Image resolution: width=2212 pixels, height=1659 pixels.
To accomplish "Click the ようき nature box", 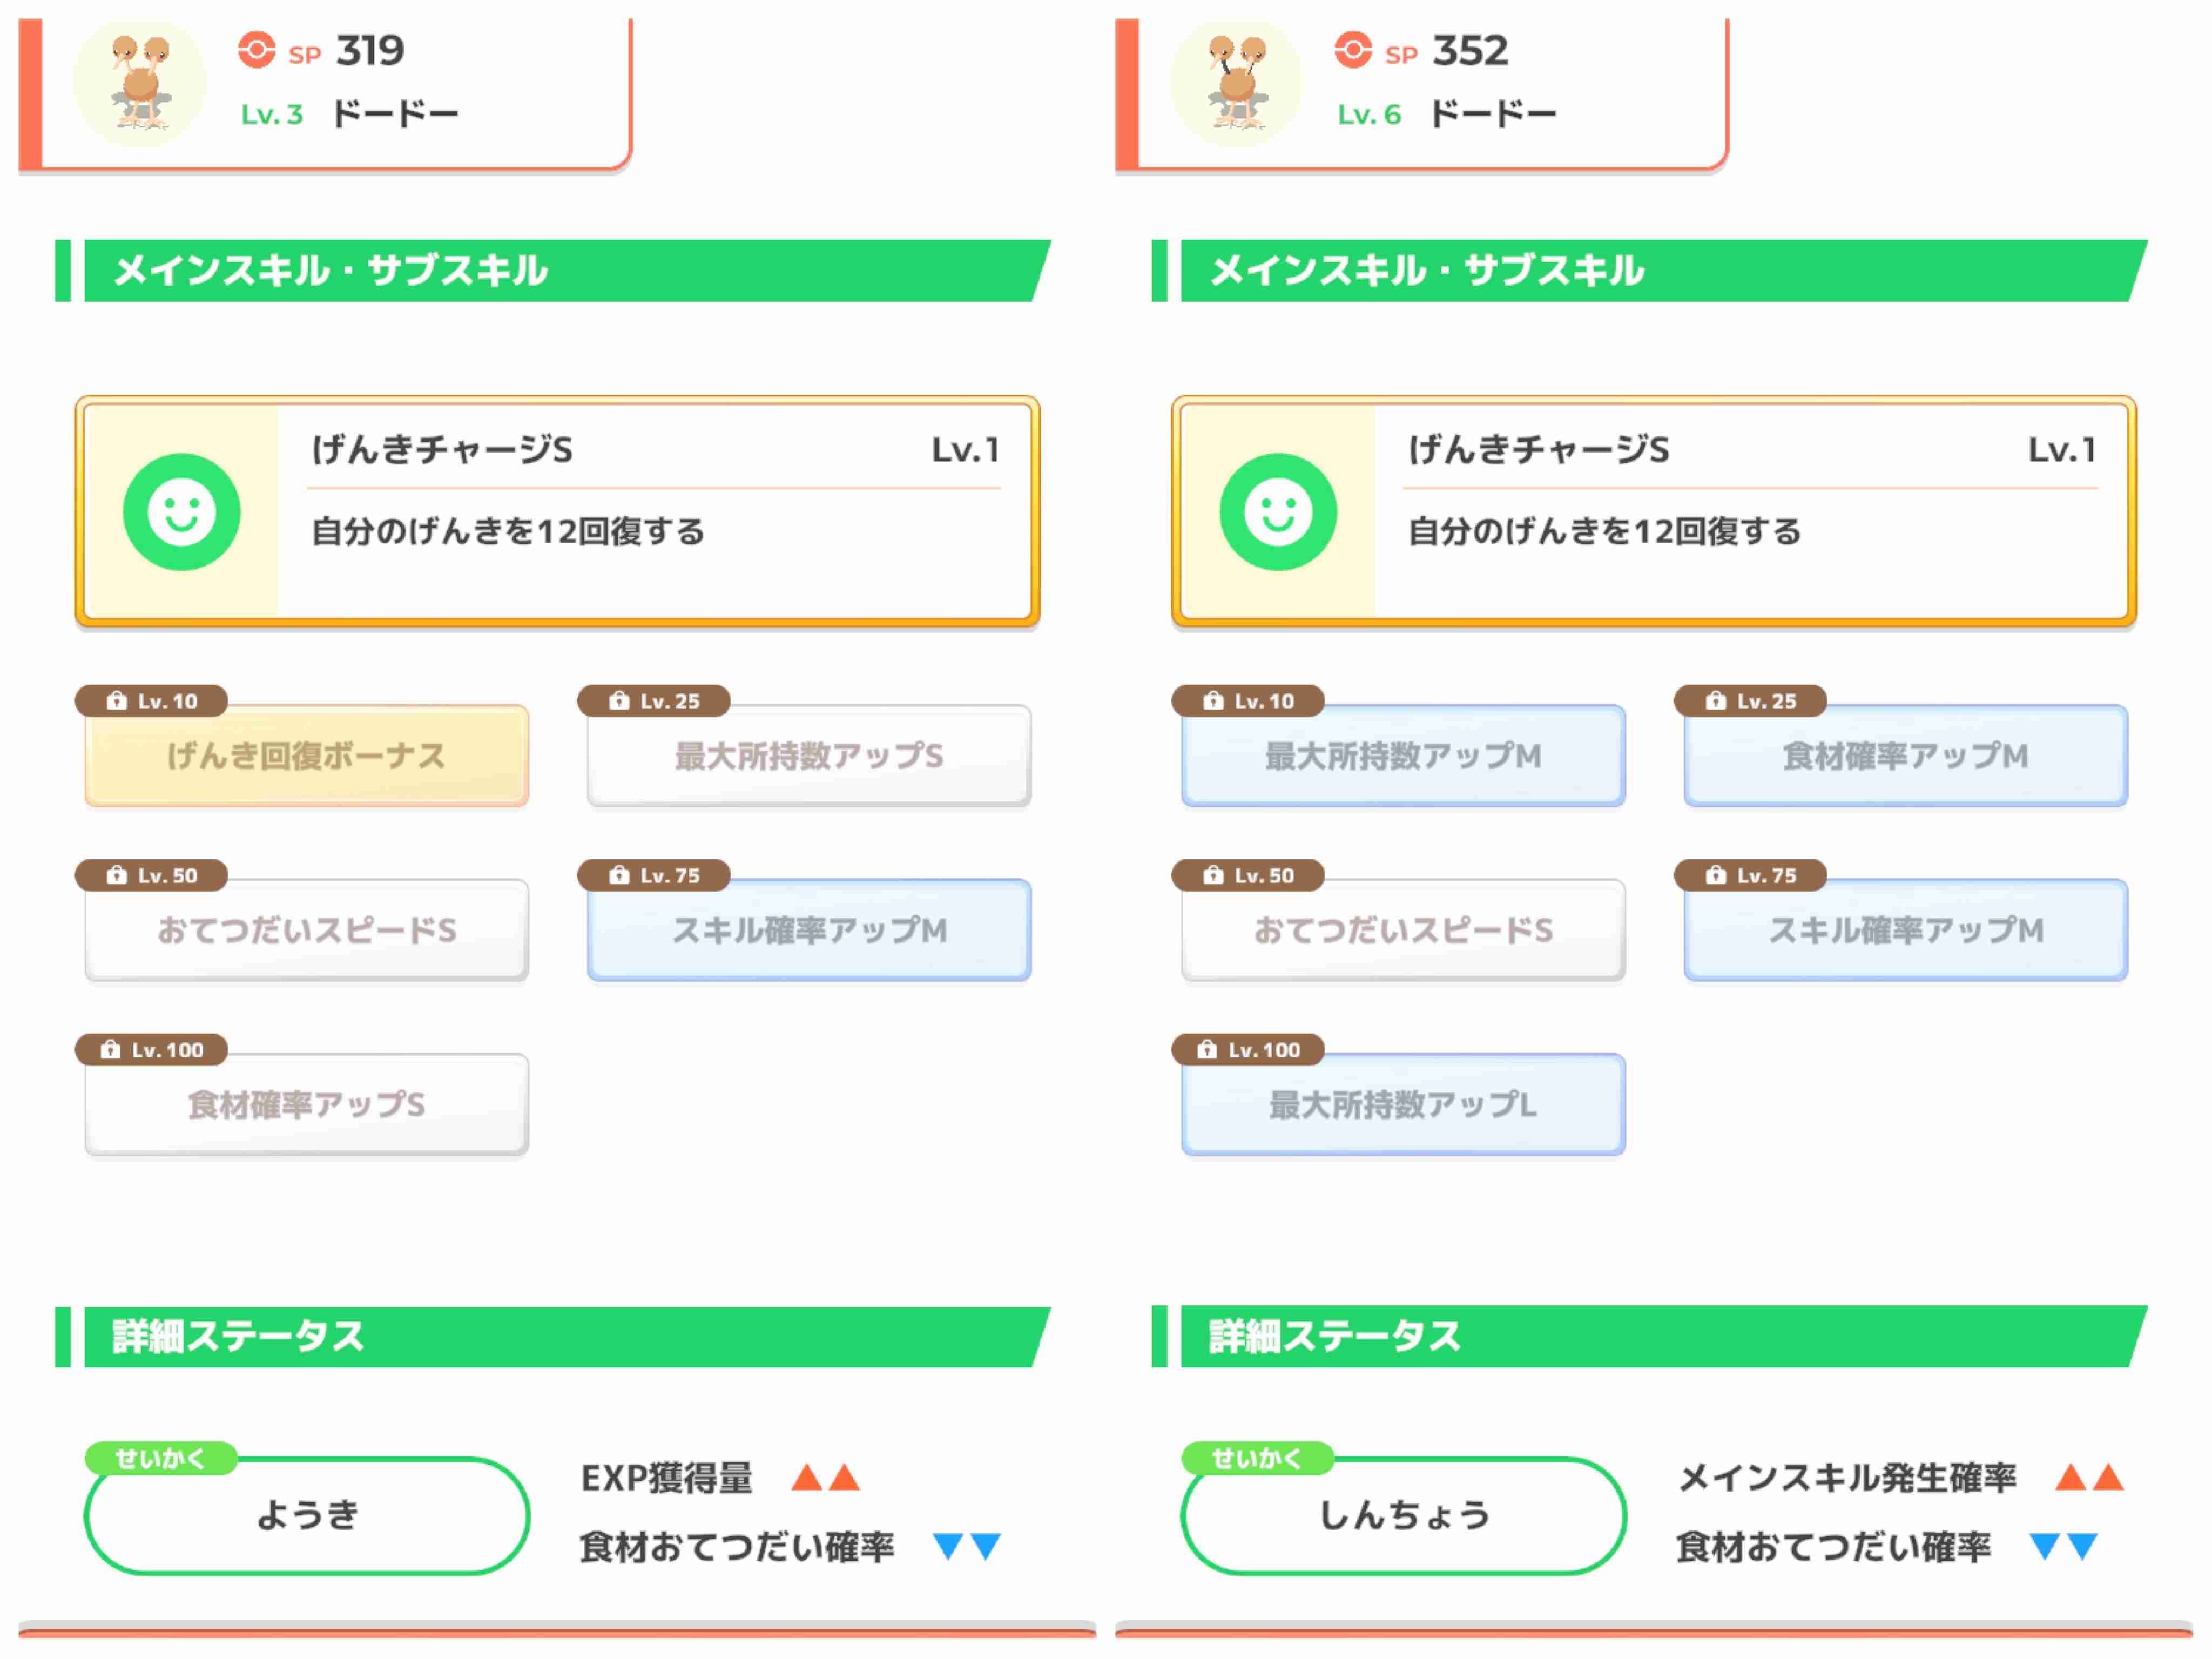I will 306,1515.
